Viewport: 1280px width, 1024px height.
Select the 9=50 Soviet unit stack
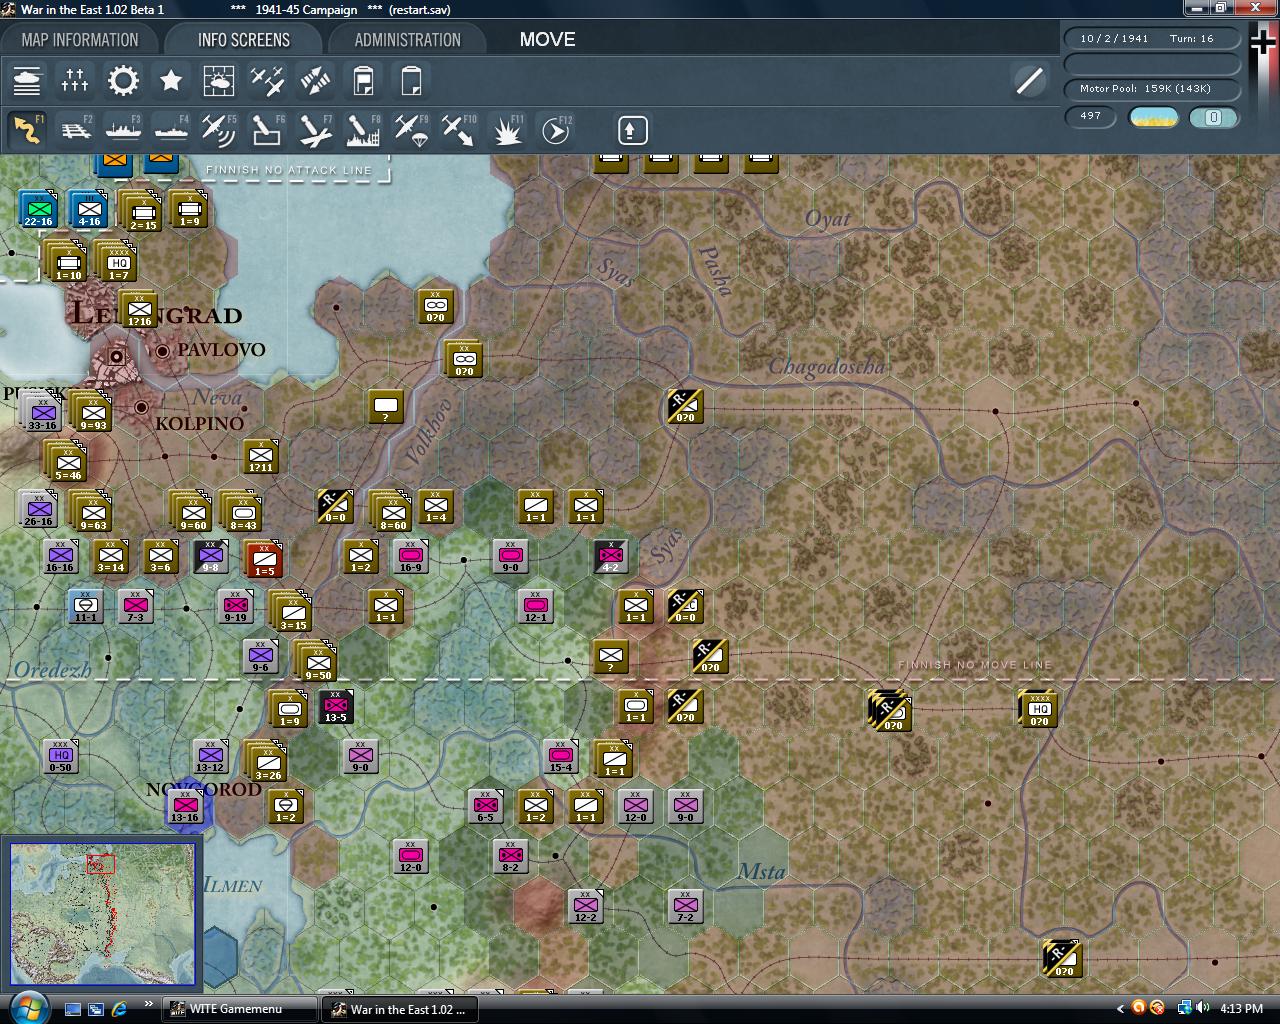pos(316,660)
